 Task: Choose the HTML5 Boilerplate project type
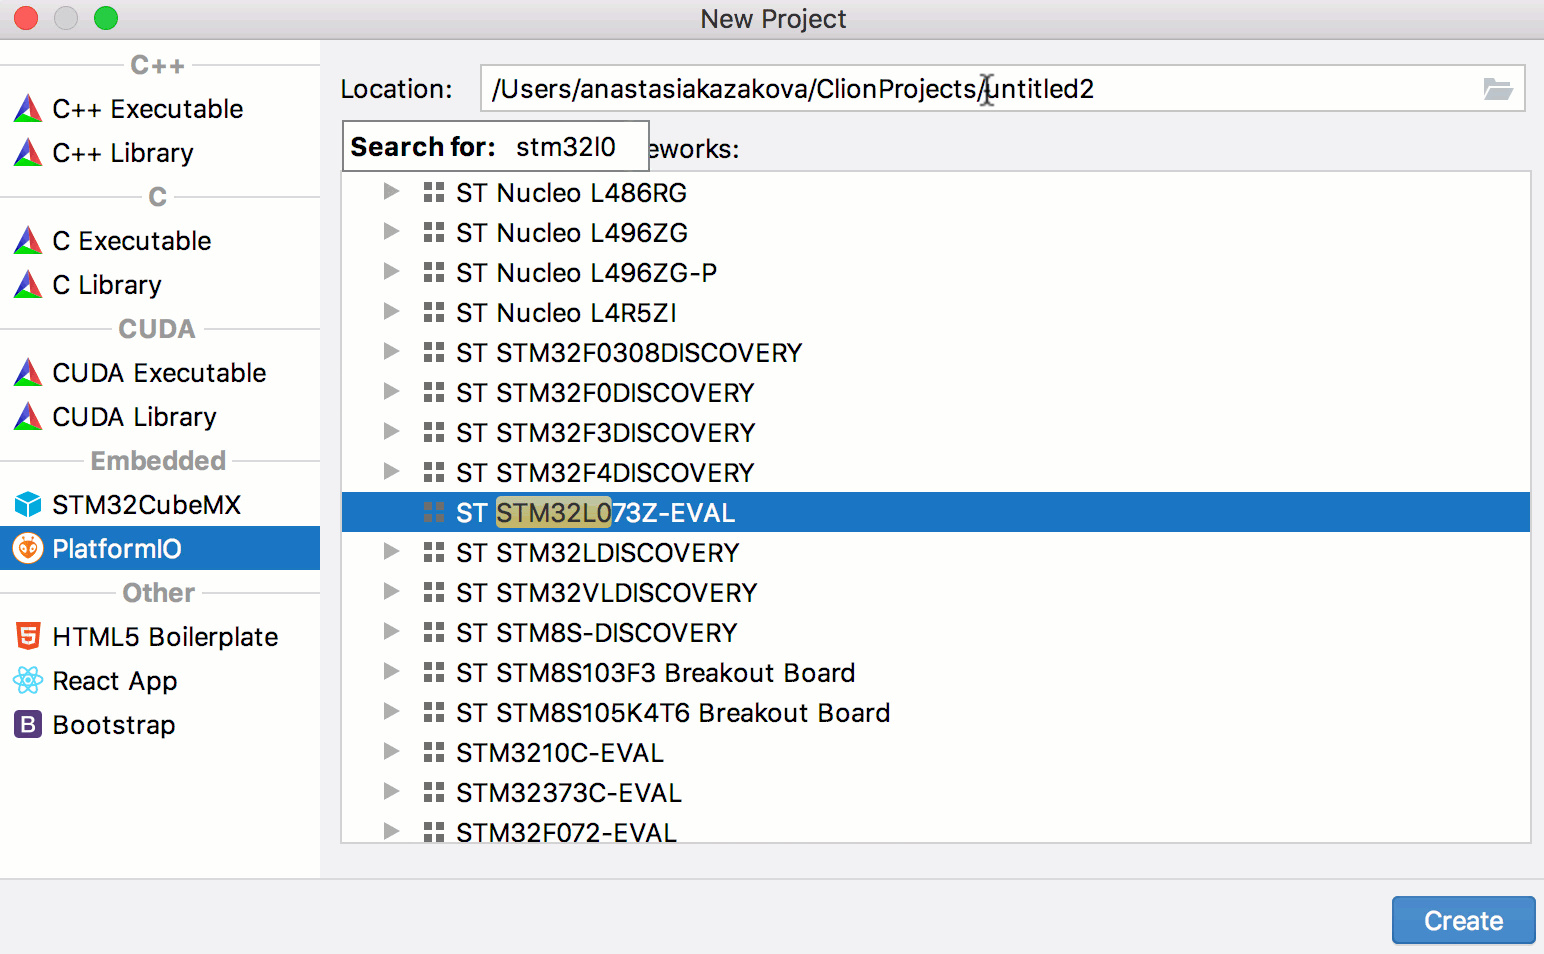(x=160, y=636)
